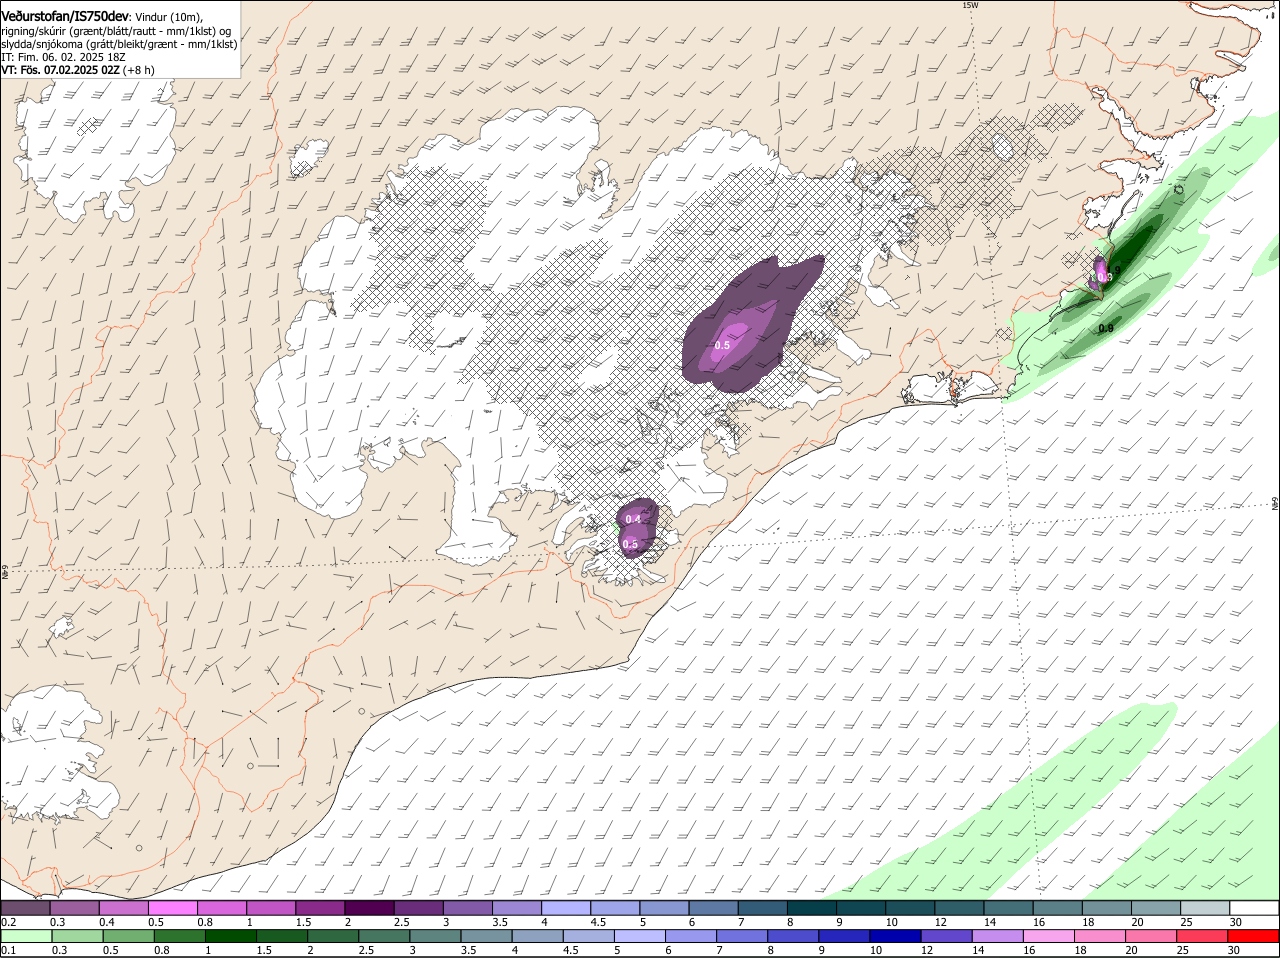Pick the top-row white swatch after 30
The image size is (1280, 958).
[1255, 908]
